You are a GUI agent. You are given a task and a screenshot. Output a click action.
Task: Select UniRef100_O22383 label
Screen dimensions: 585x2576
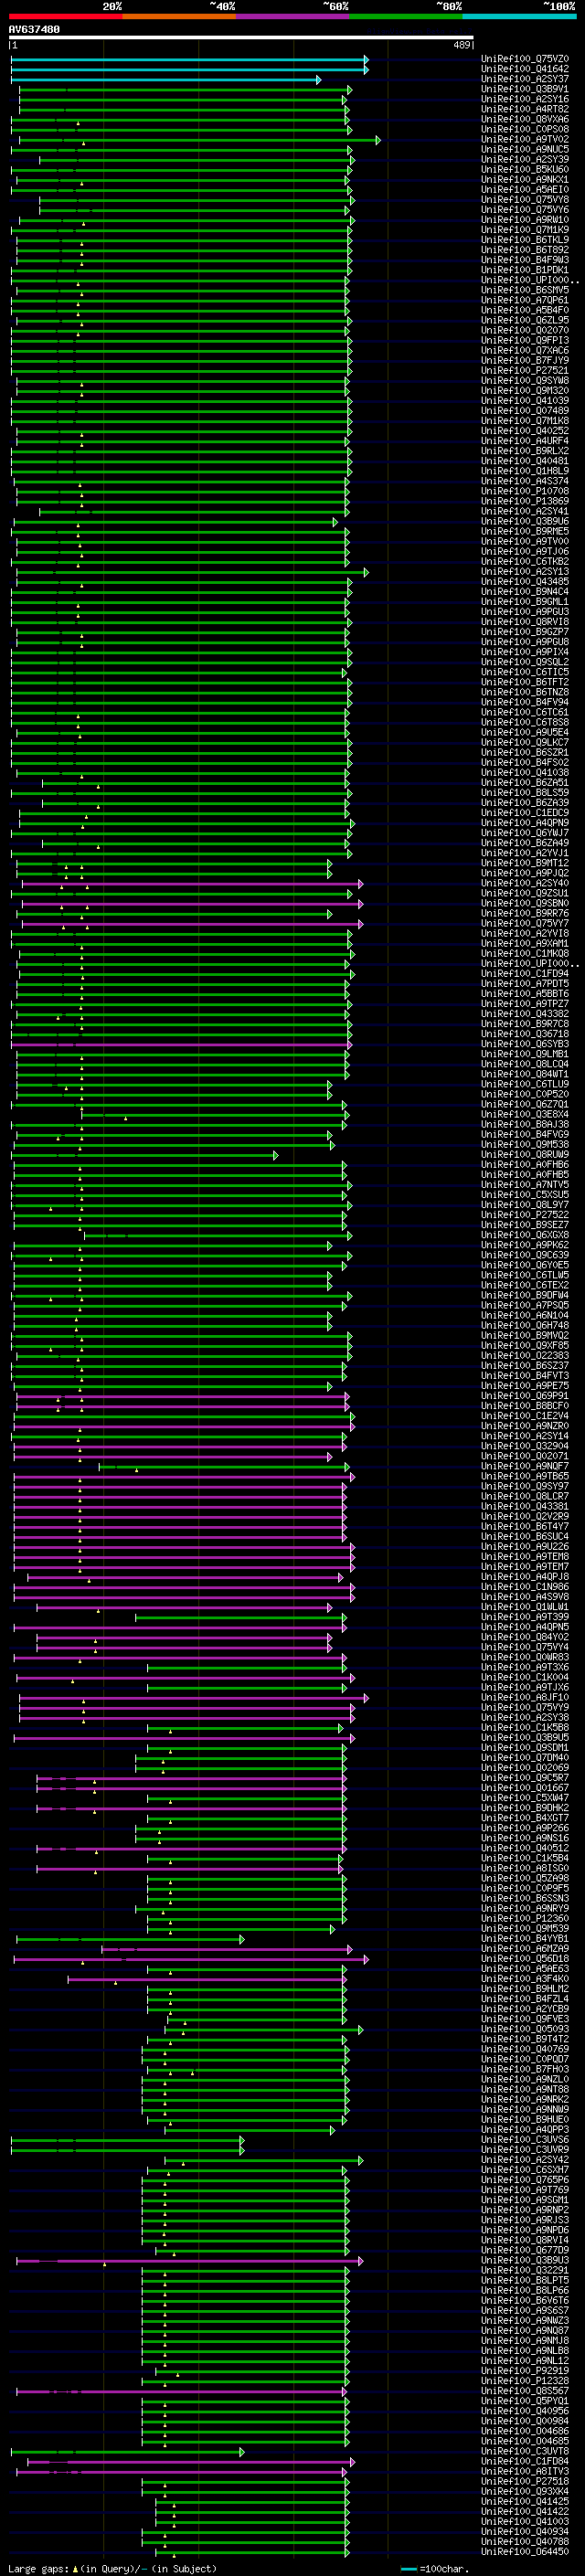(525, 1356)
